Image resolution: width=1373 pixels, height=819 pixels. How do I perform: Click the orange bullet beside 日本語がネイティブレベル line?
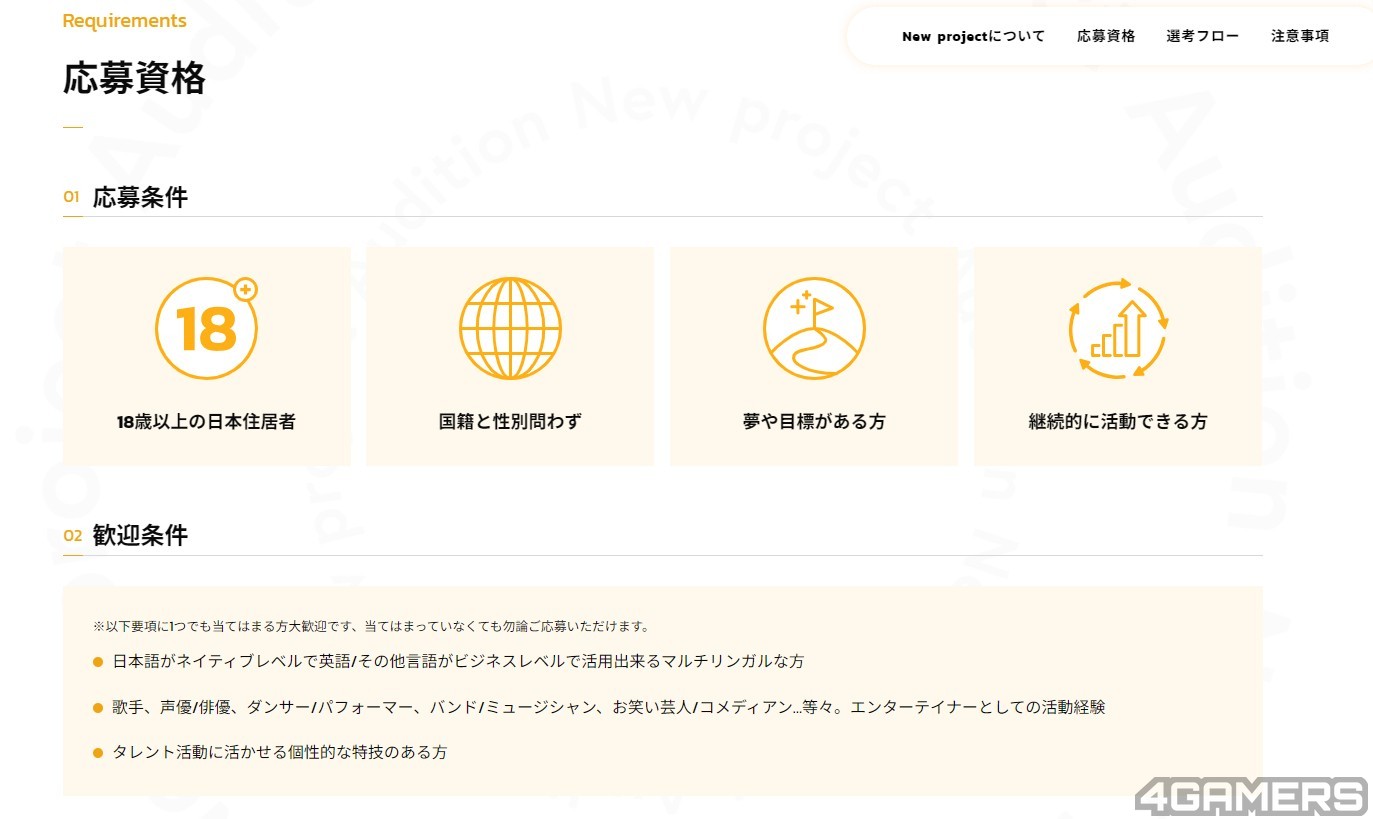(98, 662)
